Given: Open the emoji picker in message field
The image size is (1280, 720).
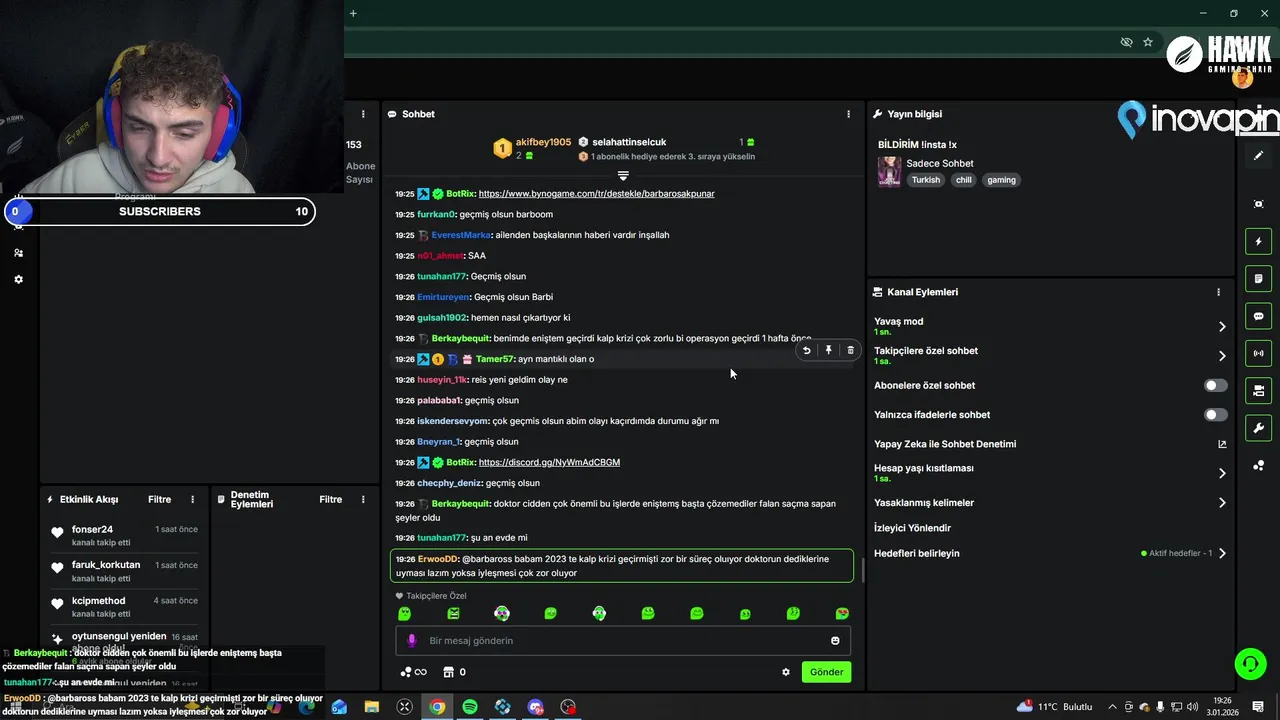Looking at the screenshot, I should pos(835,640).
